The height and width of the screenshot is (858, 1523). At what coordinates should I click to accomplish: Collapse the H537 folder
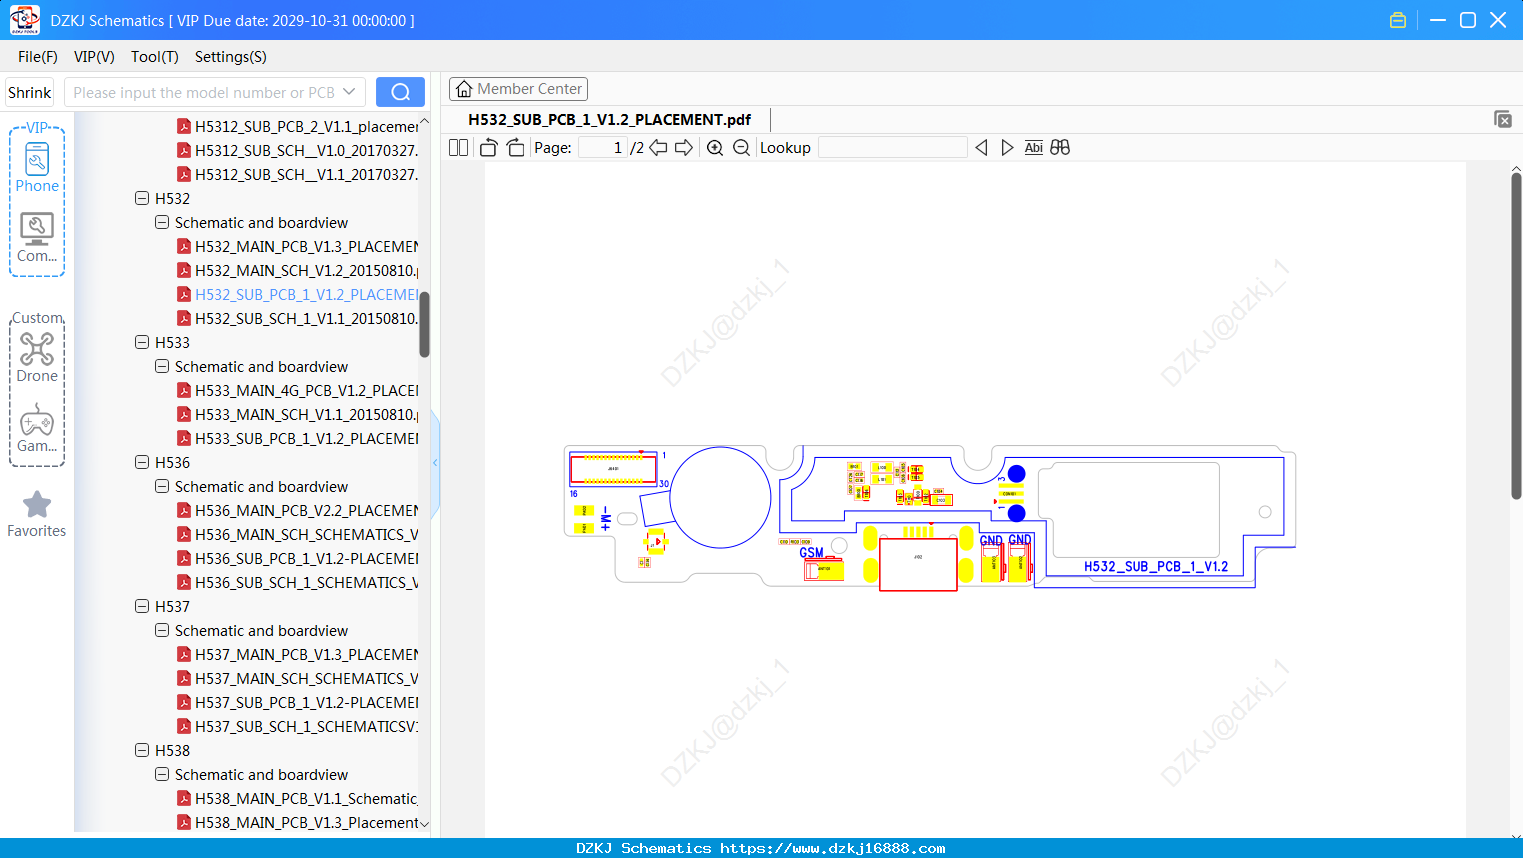click(x=142, y=606)
